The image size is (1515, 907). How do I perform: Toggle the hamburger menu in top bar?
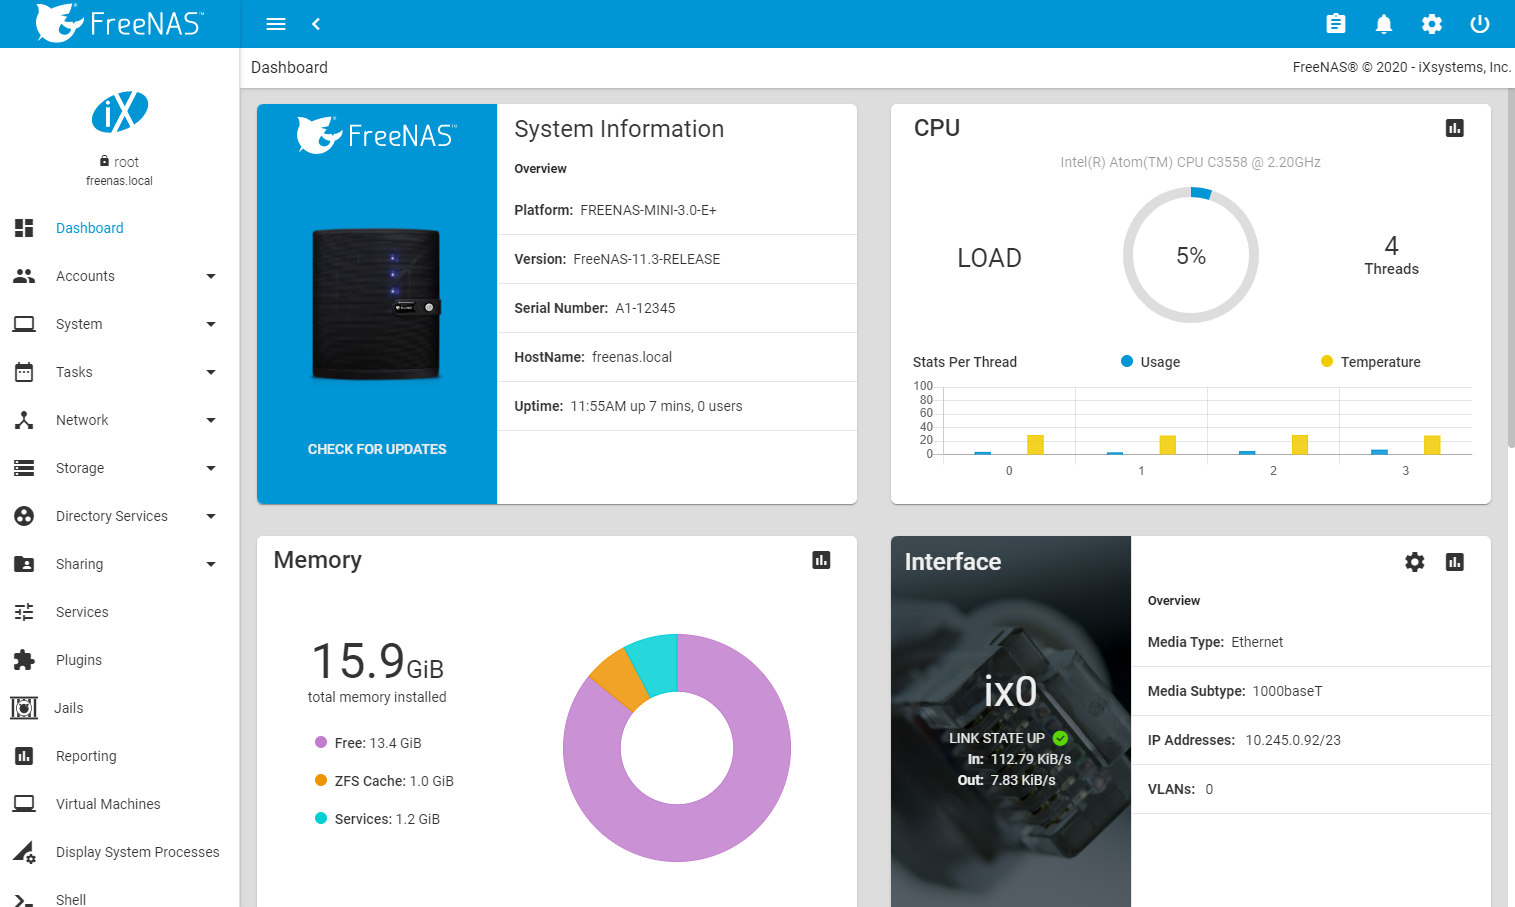(x=276, y=24)
